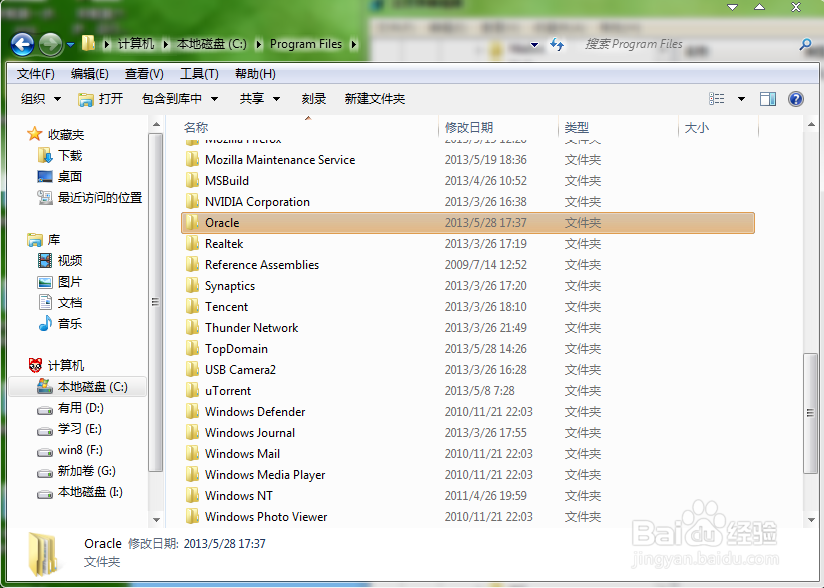
Task: Click the file list vertical scrollbar thumb
Action: point(810,413)
